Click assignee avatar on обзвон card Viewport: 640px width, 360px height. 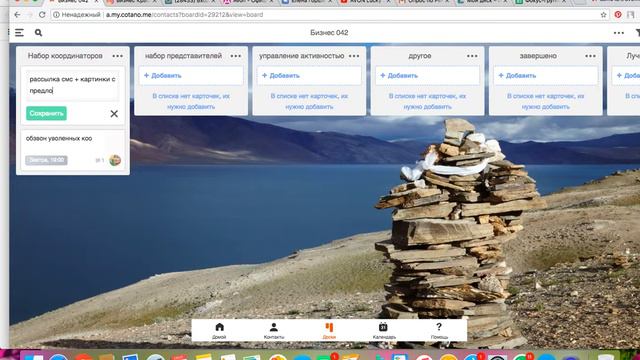(x=115, y=160)
